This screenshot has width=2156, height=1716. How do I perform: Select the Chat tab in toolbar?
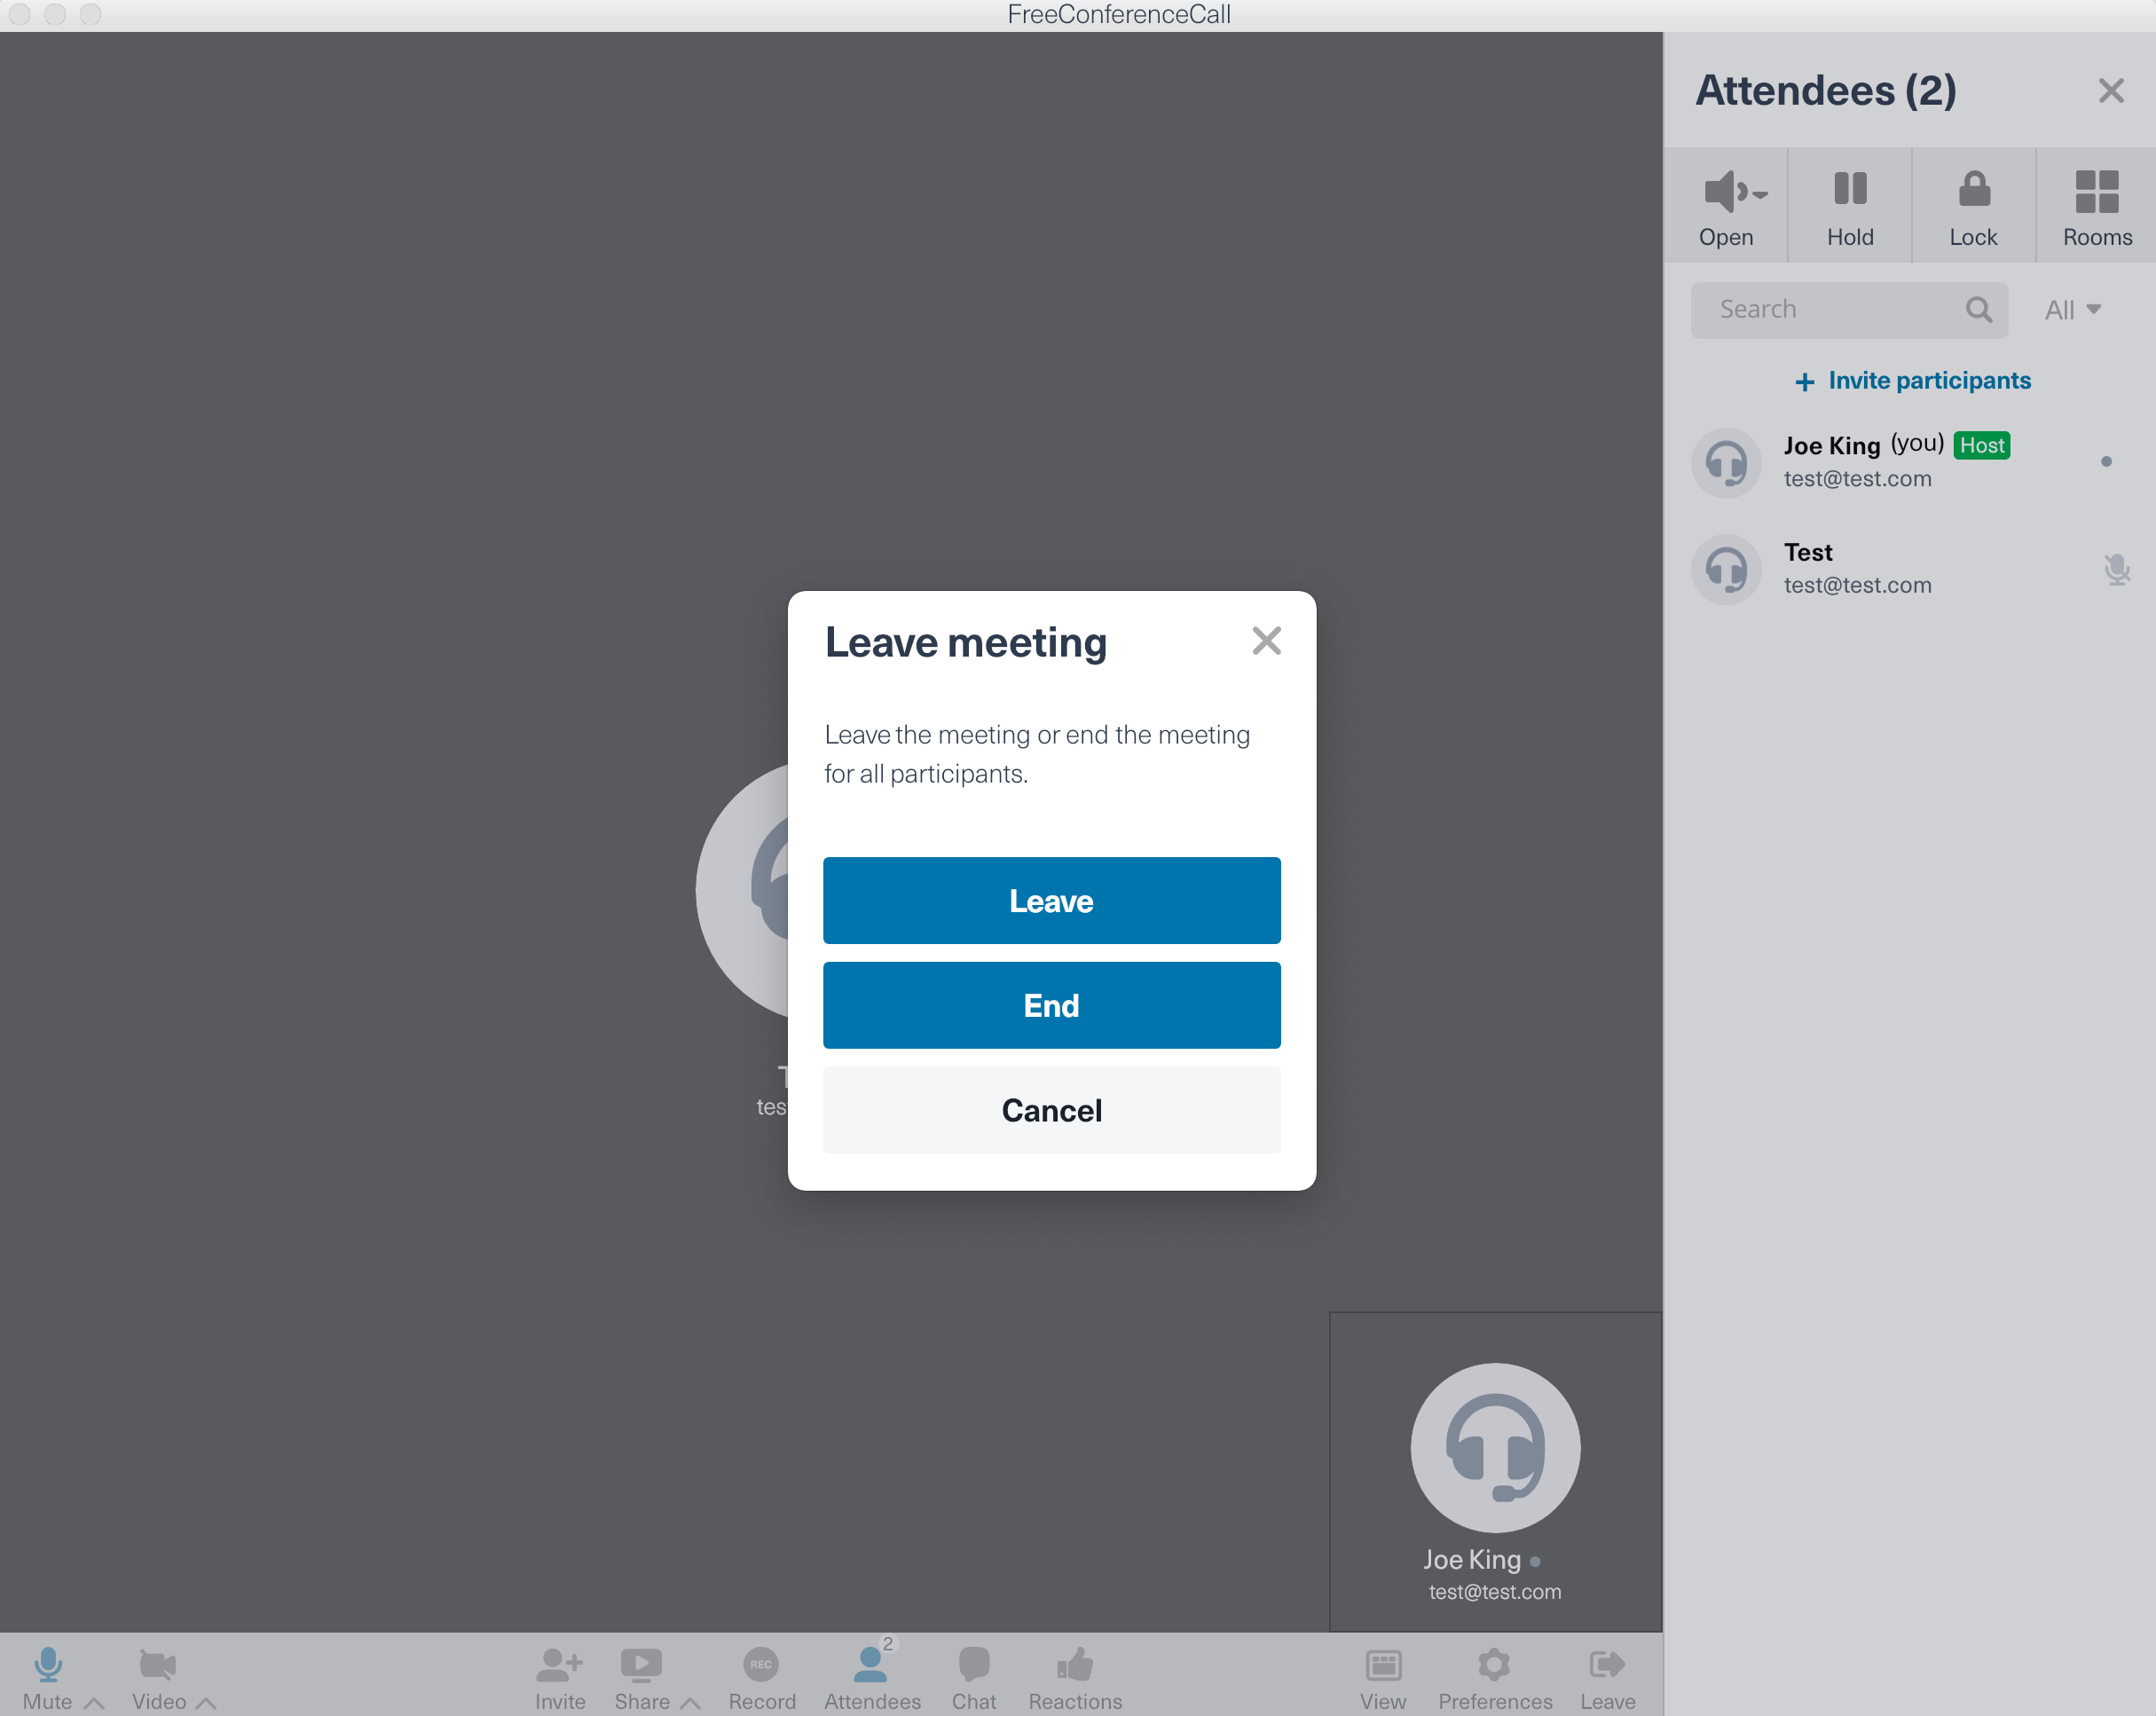tap(974, 1673)
